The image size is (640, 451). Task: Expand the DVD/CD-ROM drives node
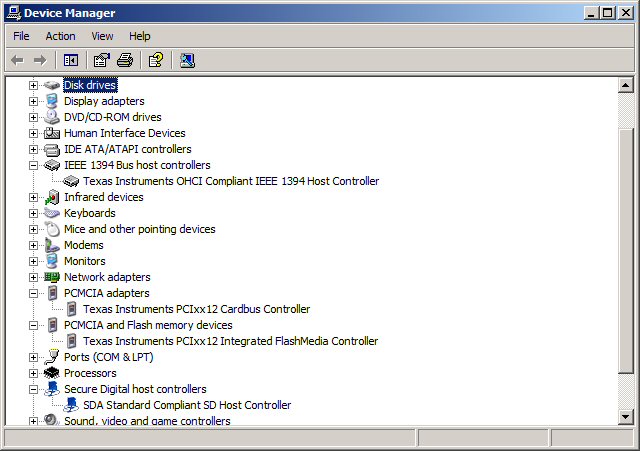(x=33, y=118)
